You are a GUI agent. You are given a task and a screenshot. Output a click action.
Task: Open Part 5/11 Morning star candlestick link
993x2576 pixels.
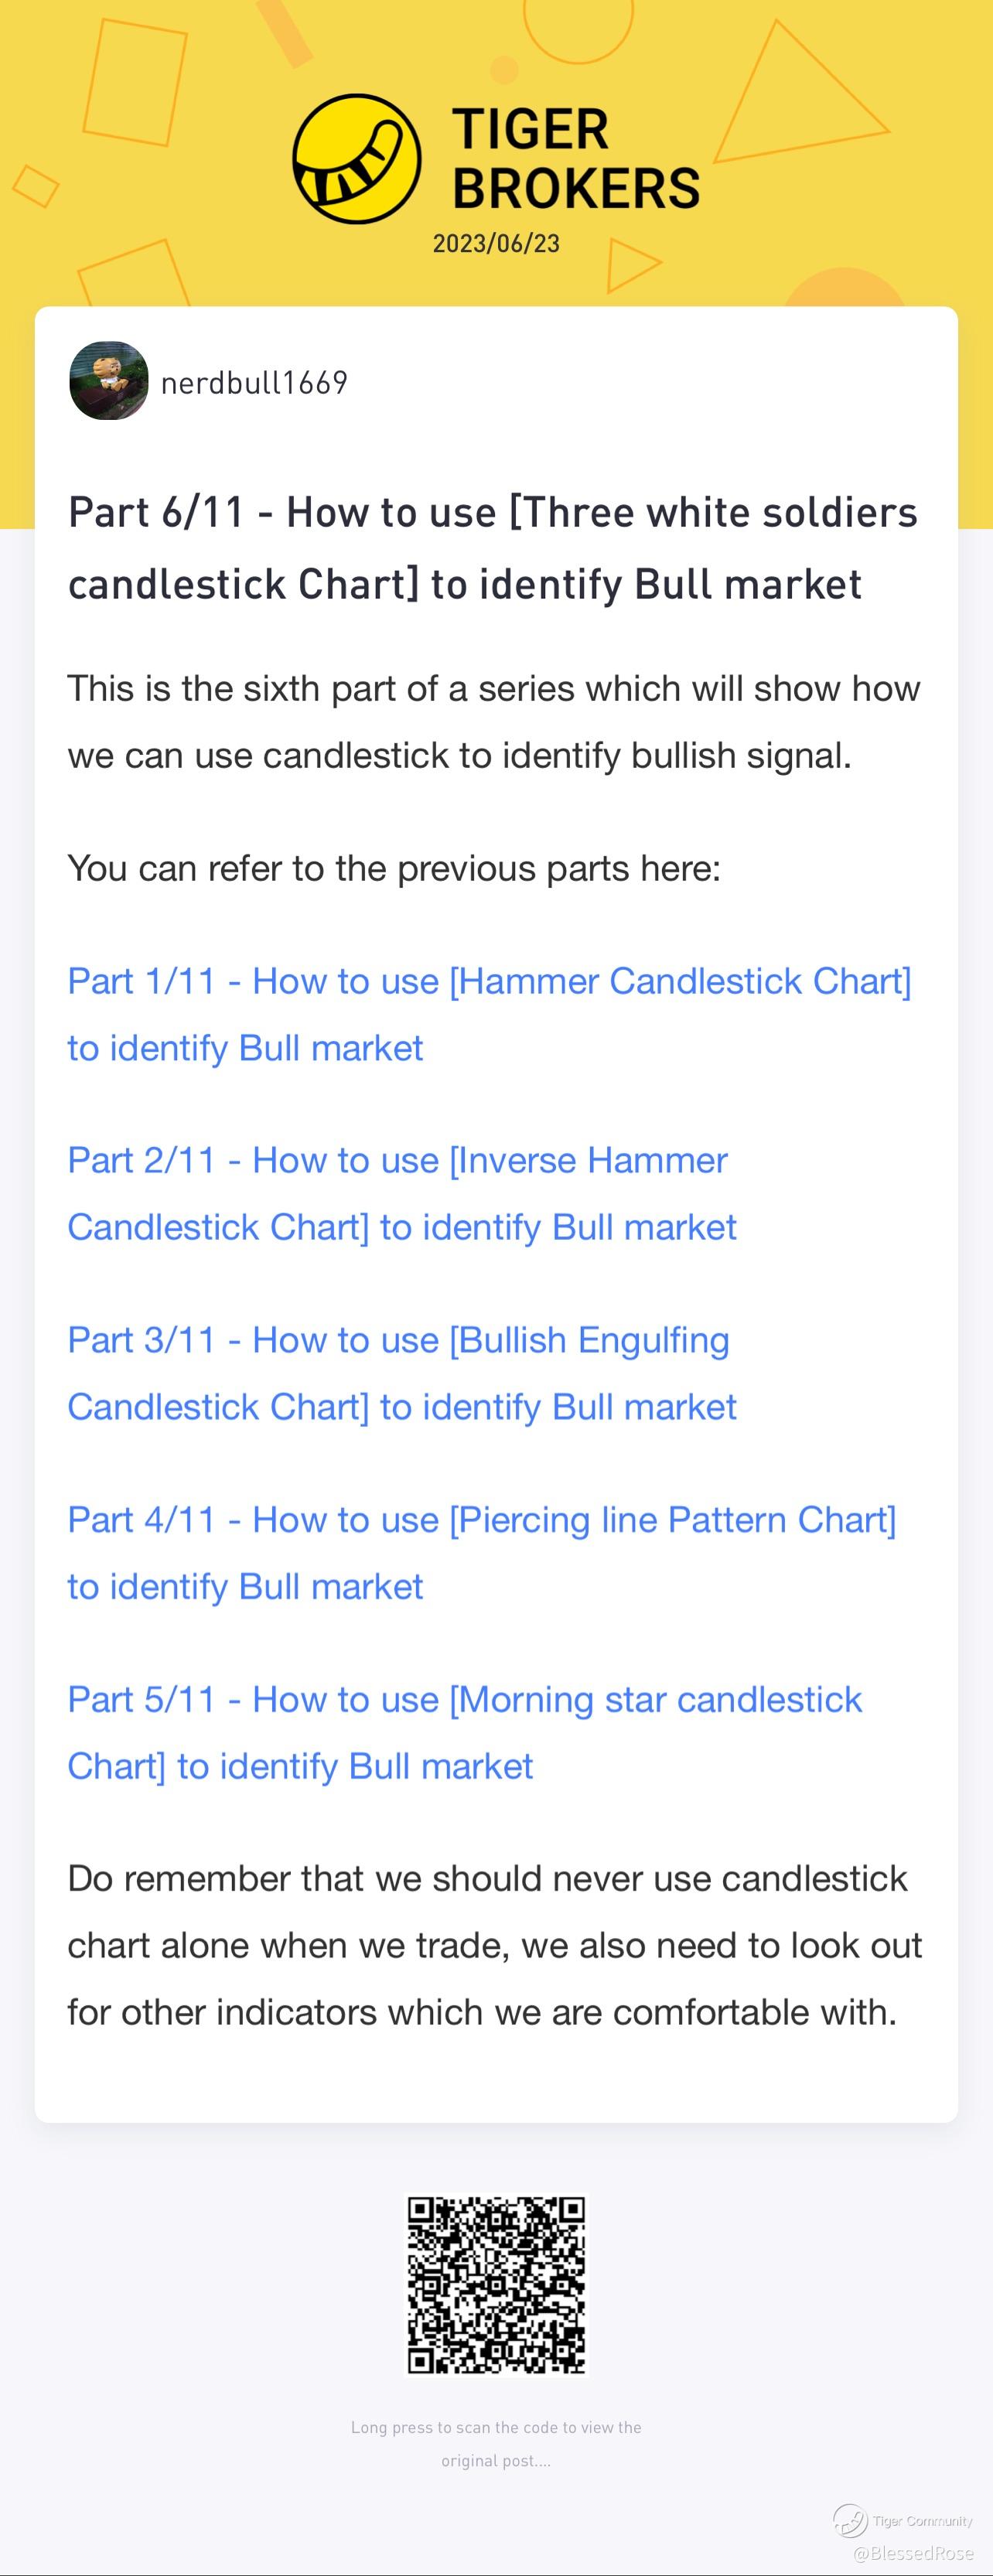click(x=465, y=1732)
